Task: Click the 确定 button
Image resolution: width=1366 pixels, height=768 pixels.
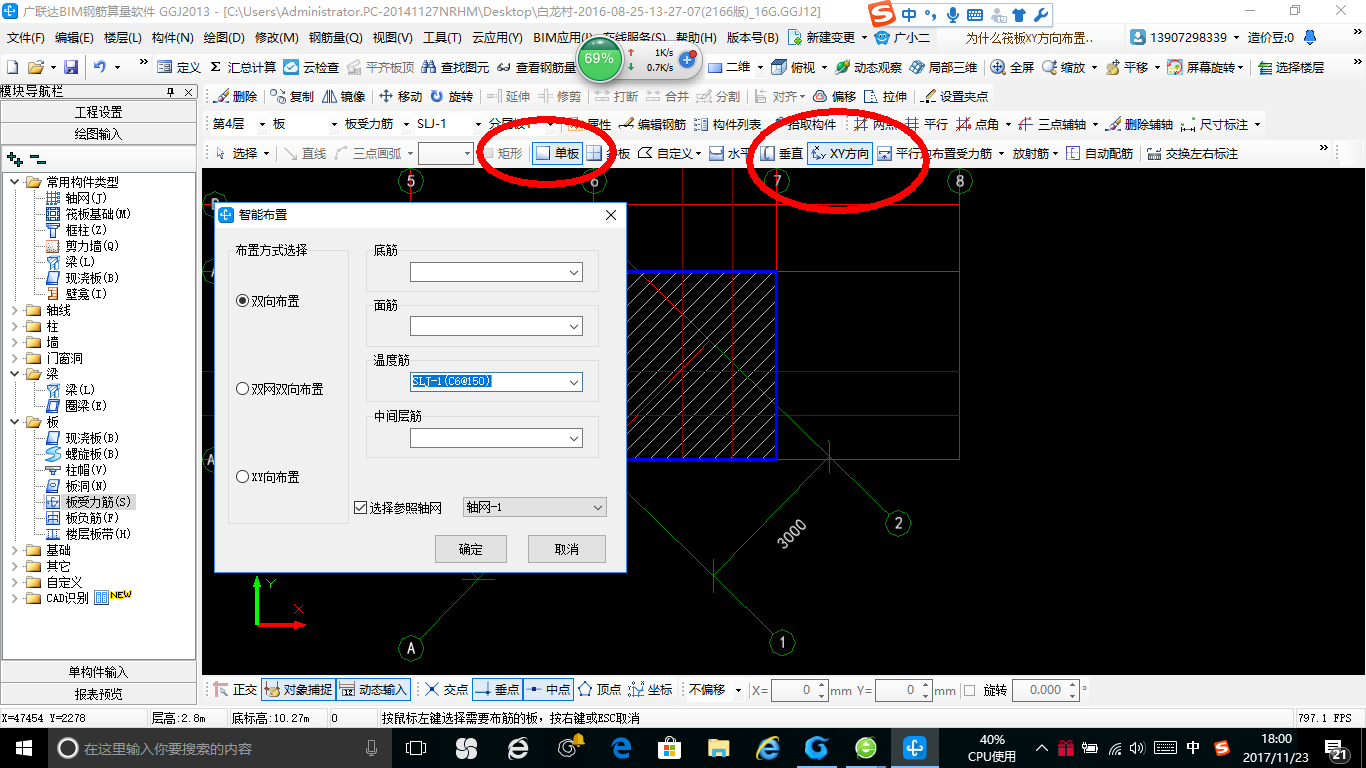Action: (471, 549)
